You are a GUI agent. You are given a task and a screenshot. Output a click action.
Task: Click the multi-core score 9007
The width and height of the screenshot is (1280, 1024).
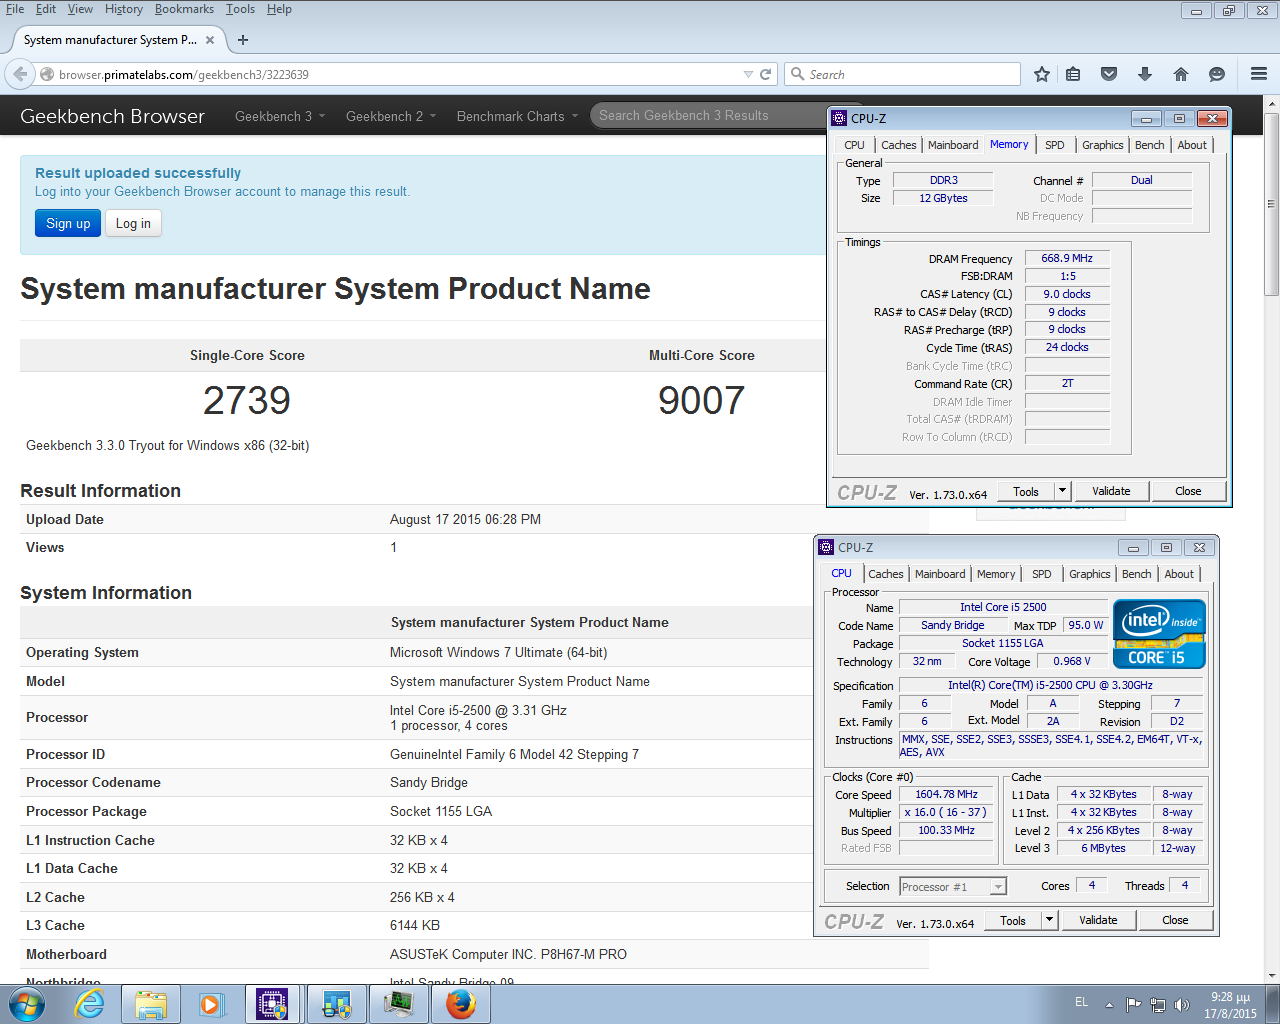[x=701, y=401]
